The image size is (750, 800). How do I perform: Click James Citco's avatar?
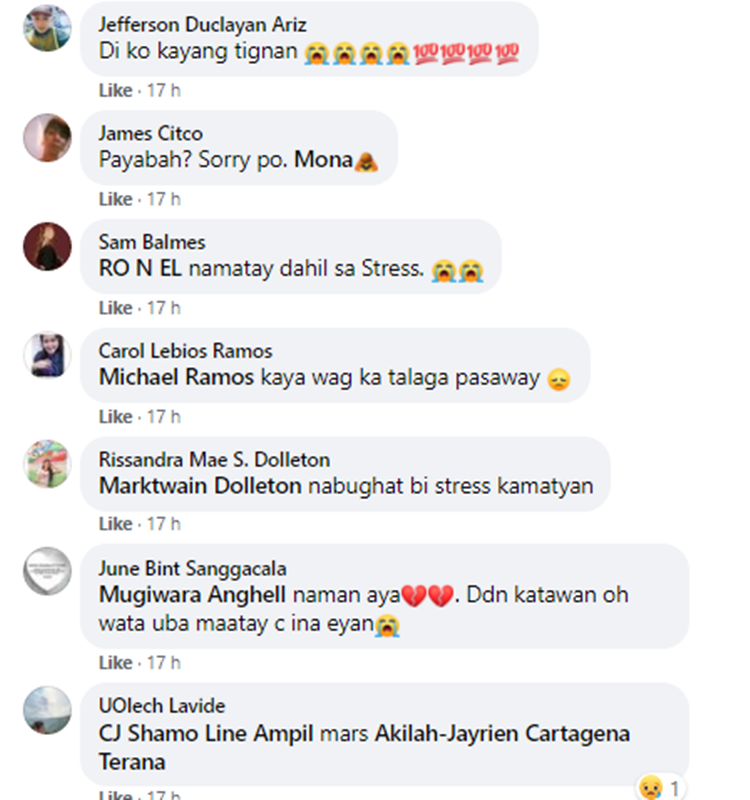click(47, 138)
